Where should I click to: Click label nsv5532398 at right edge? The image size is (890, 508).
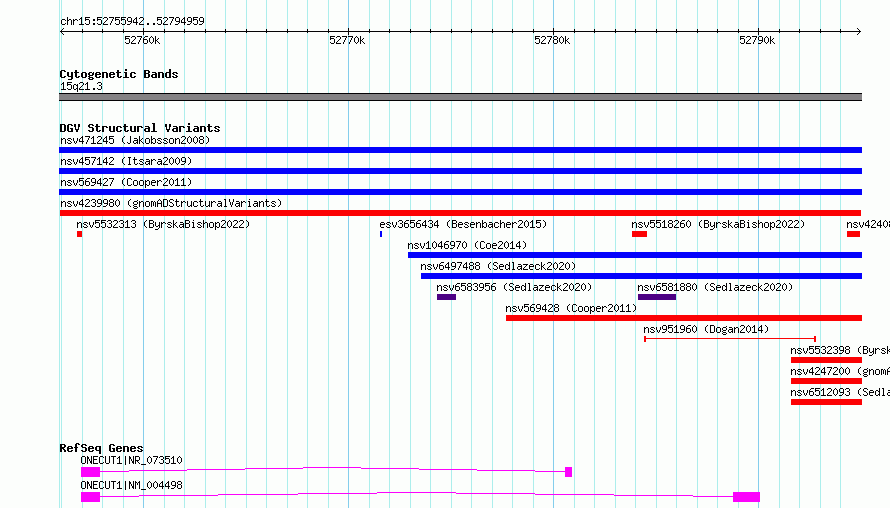coord(840,350)
